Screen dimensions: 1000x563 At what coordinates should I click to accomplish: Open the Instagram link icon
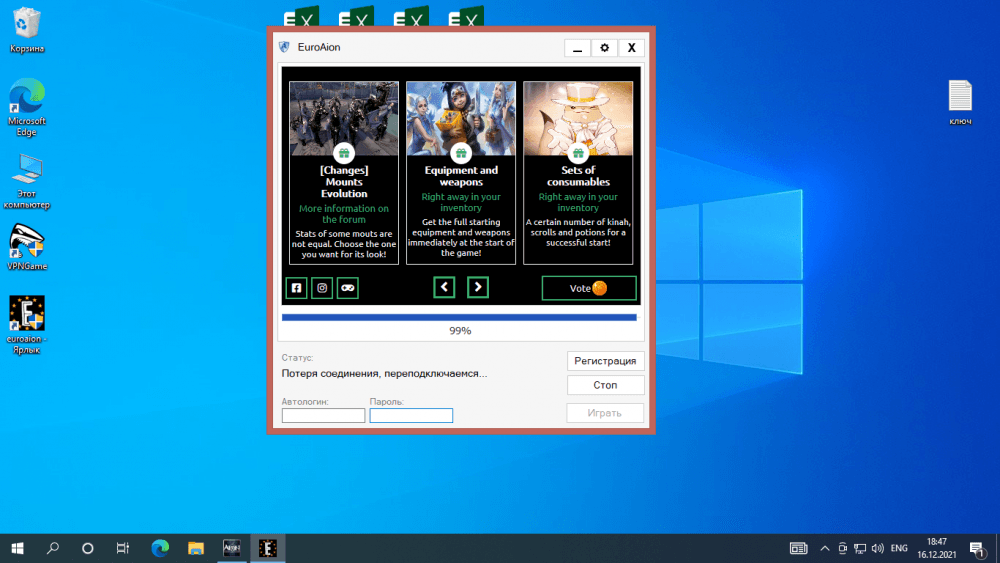(x=322, y=288)
